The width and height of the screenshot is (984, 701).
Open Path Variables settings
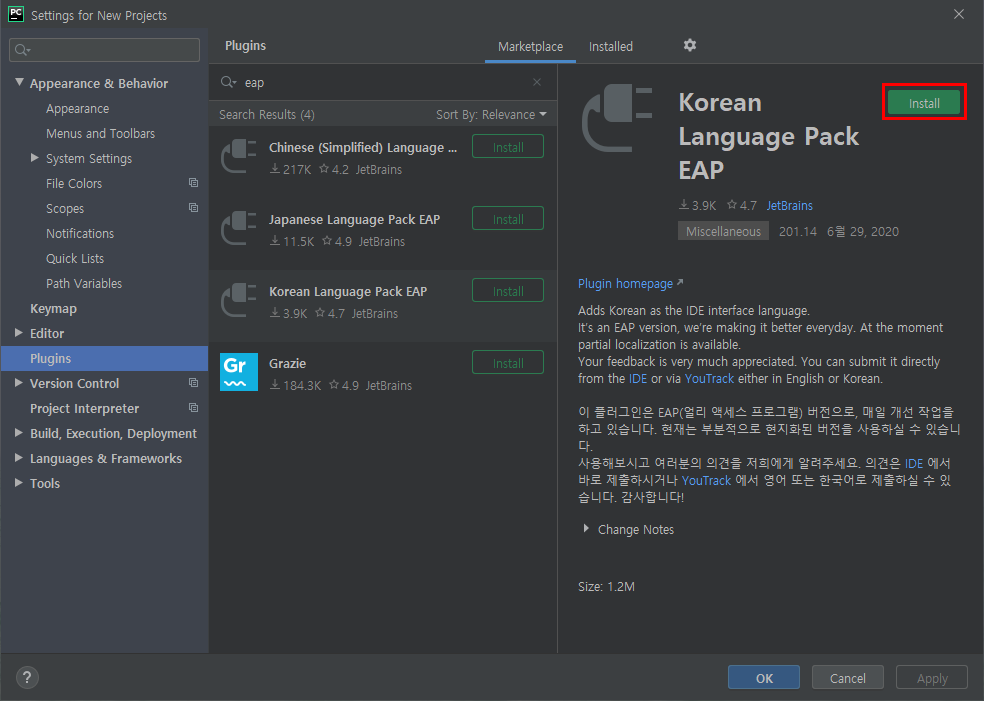point(83,284)
